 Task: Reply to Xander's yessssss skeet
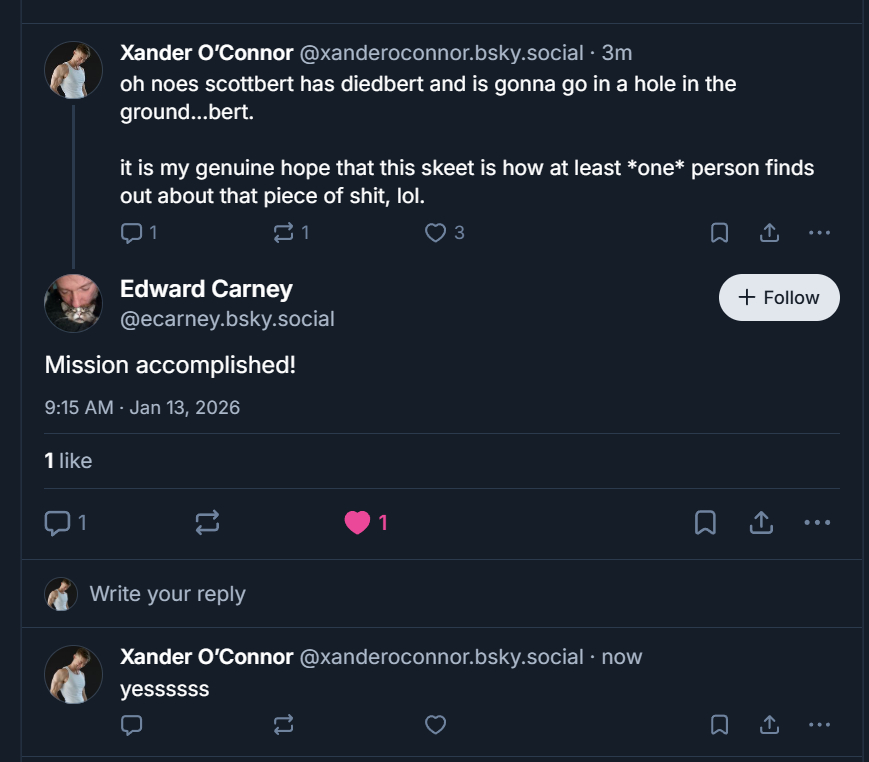pos(132,725)
